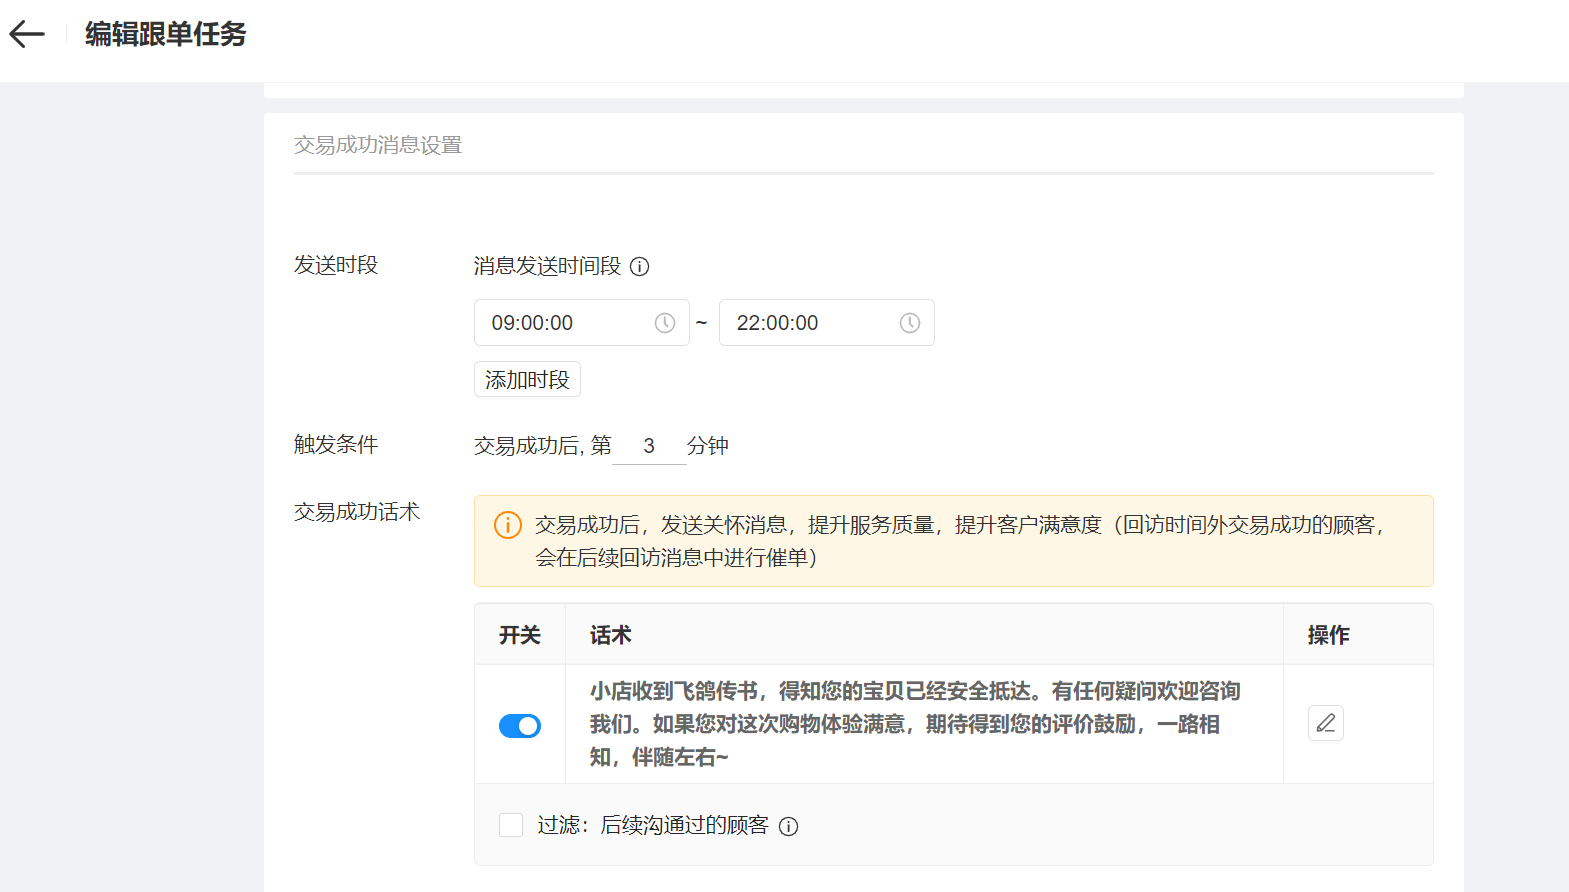Click the notice text starting 交易成功后,发送关怀消息
1569x892 pixels.
[x=959, y=541]
